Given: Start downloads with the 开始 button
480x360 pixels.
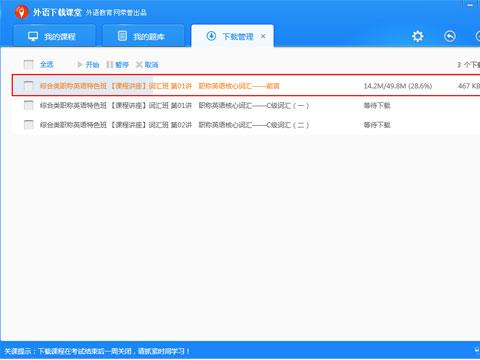Looking at the screenshot, I should click(x=88, y=64).
